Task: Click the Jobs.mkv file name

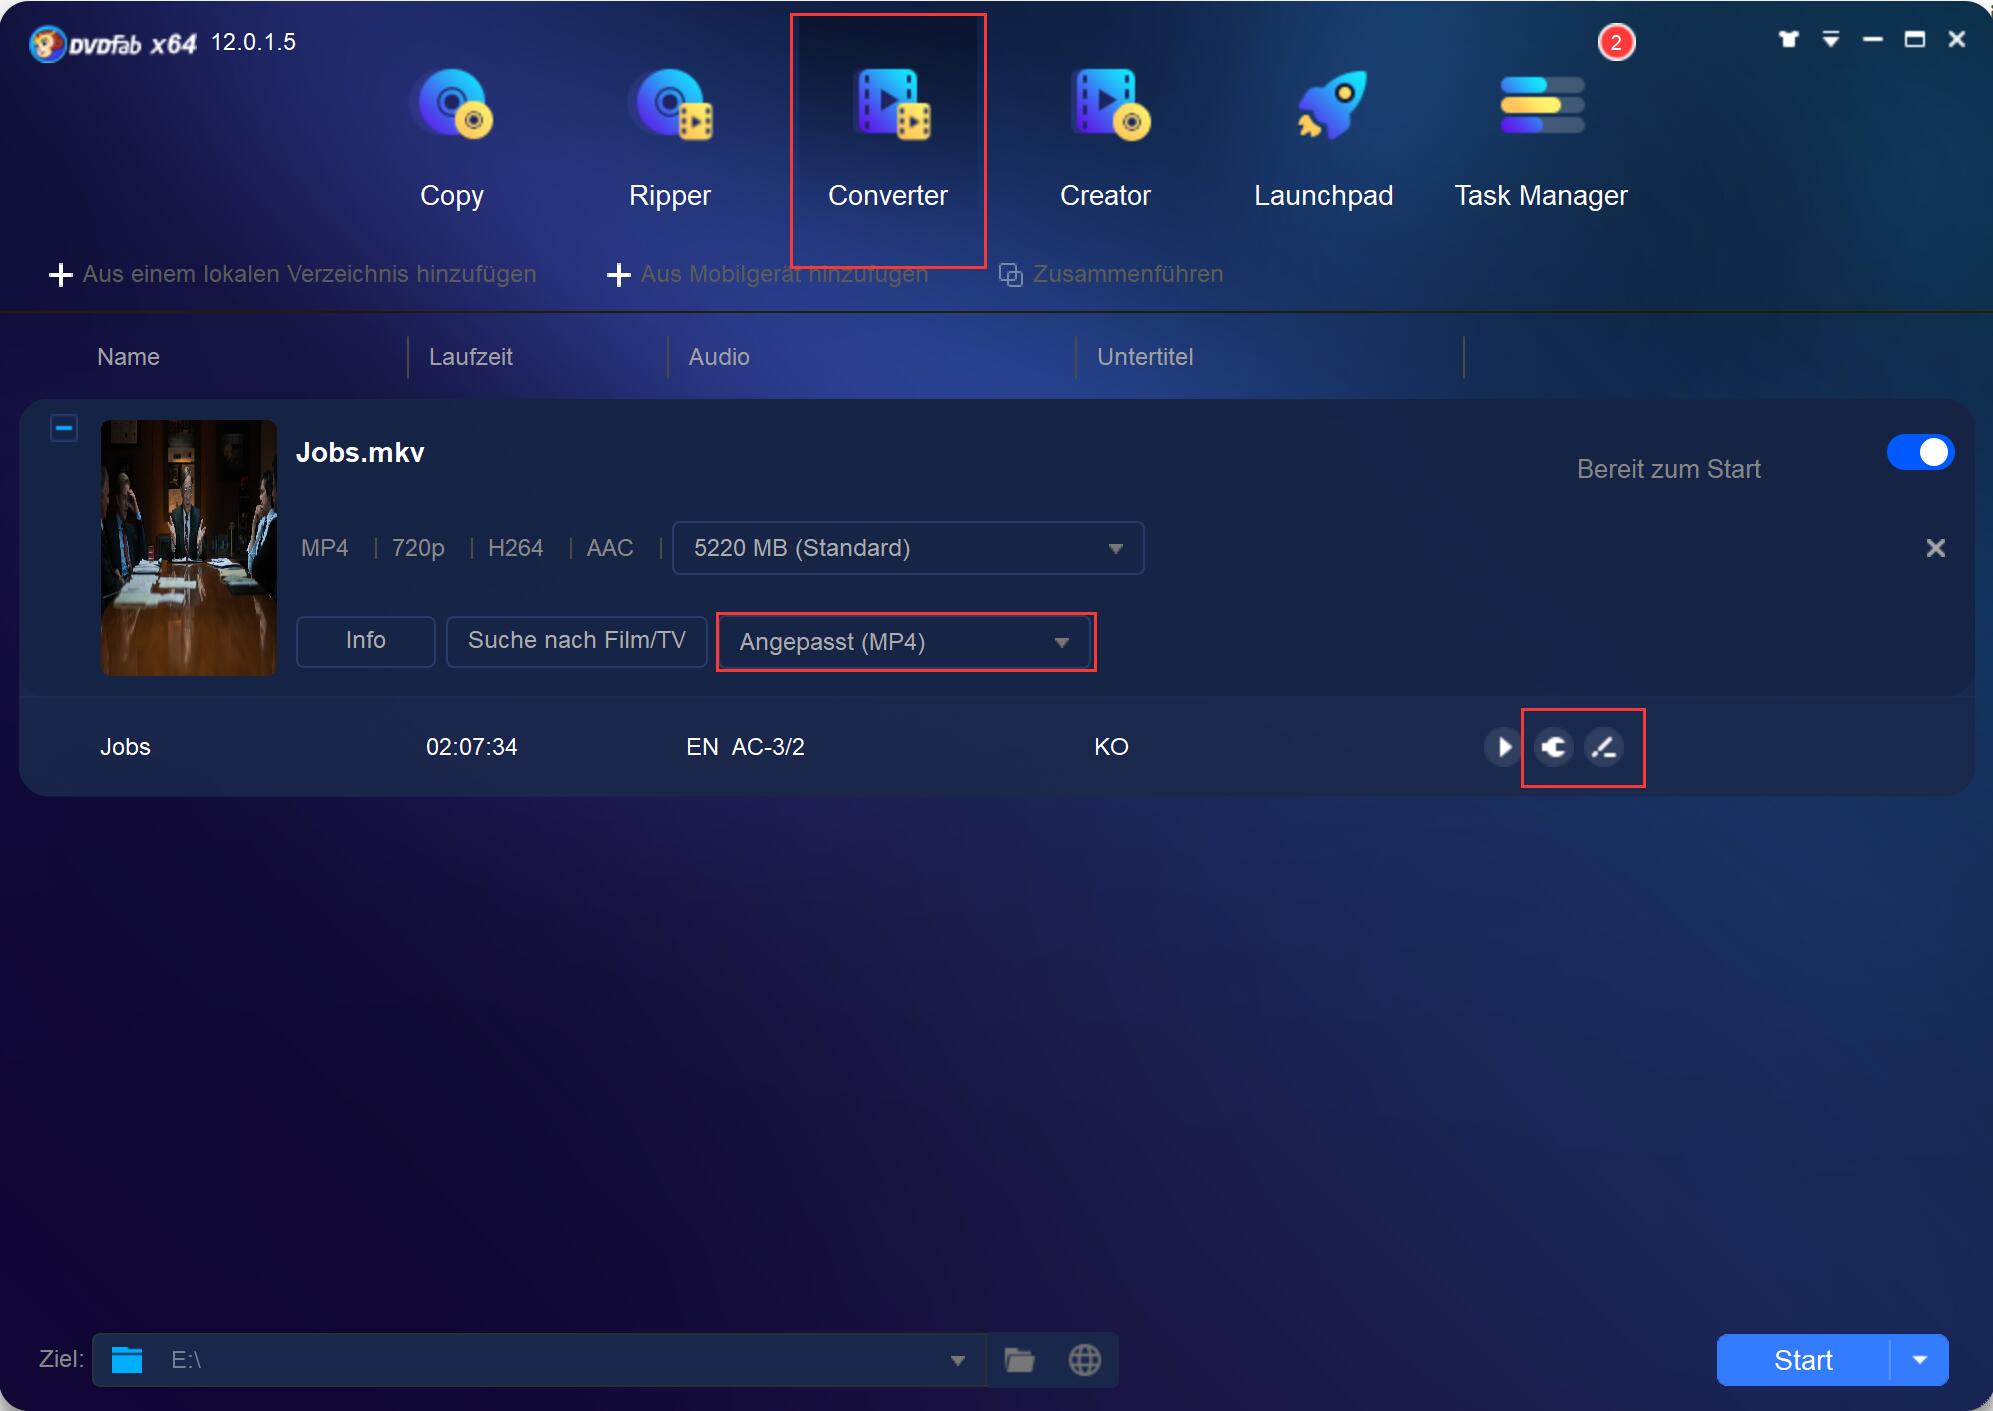Action: click(x=360, y=452)
